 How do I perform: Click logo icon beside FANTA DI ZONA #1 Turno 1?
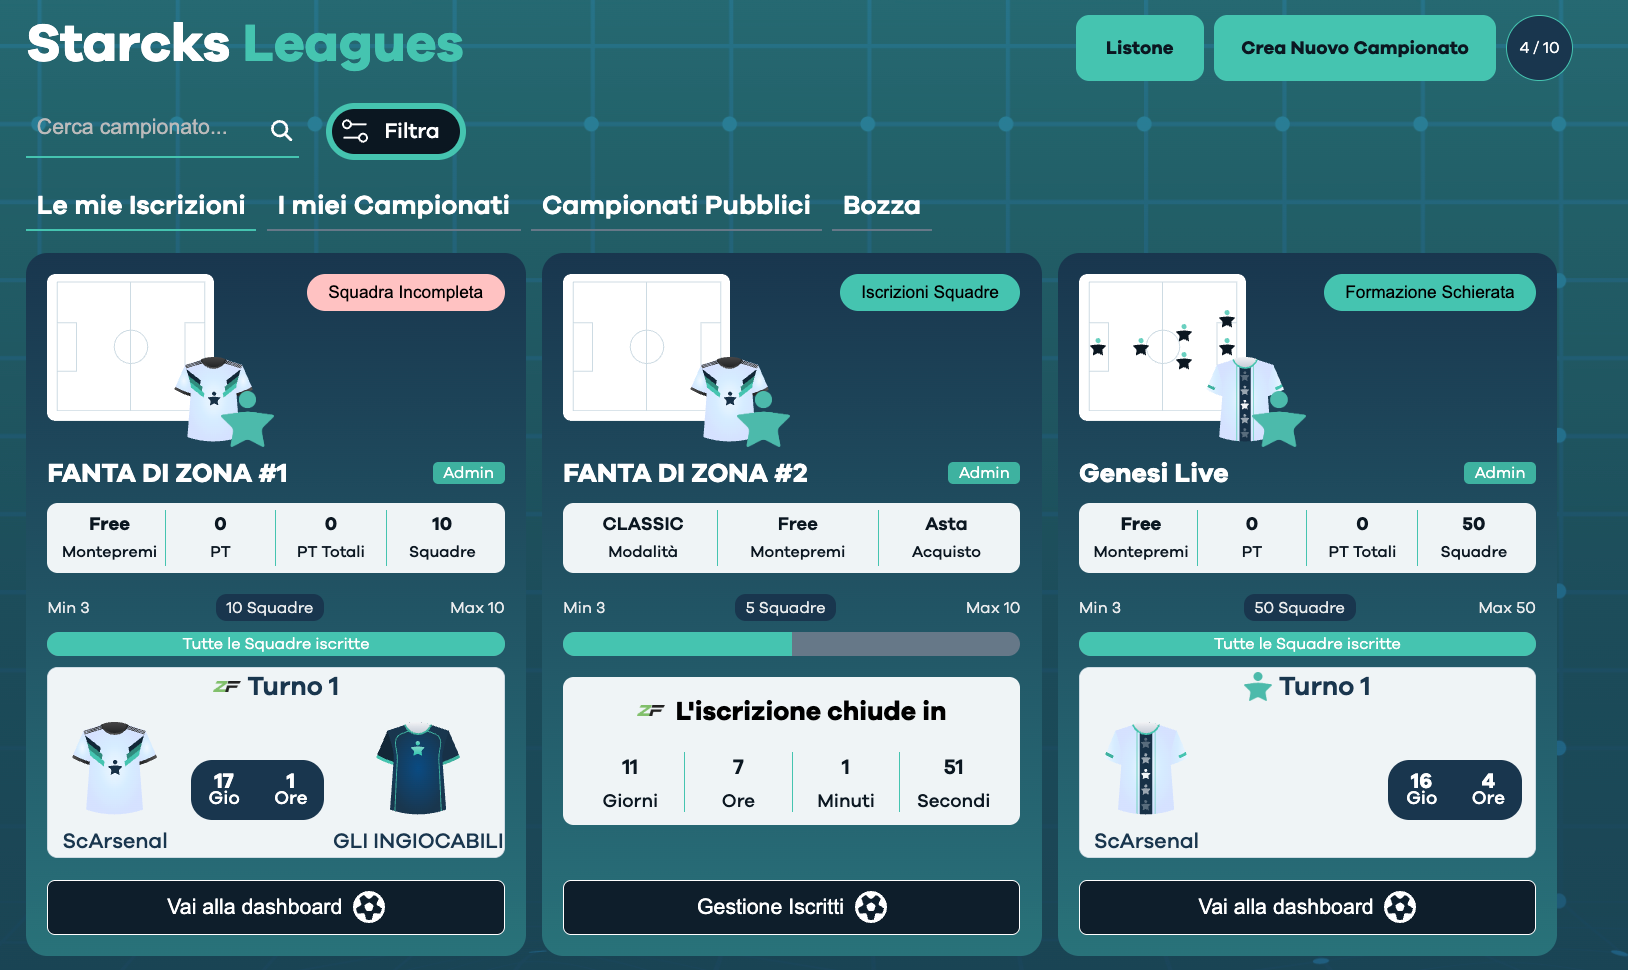[226, 686]
